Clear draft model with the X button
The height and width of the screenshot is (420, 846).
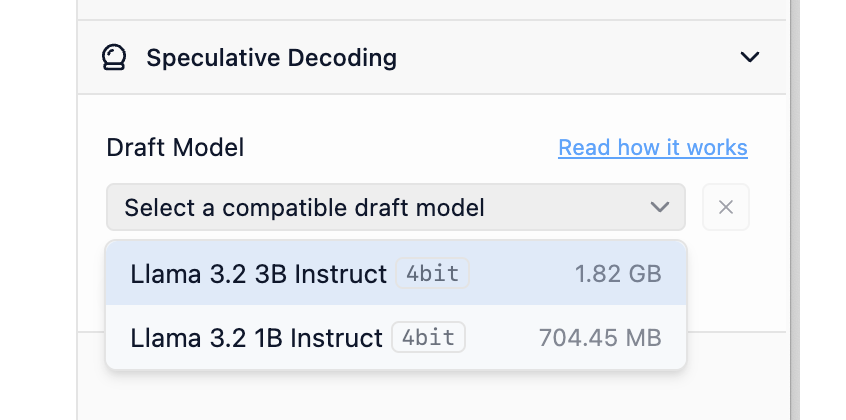[726, 207]
